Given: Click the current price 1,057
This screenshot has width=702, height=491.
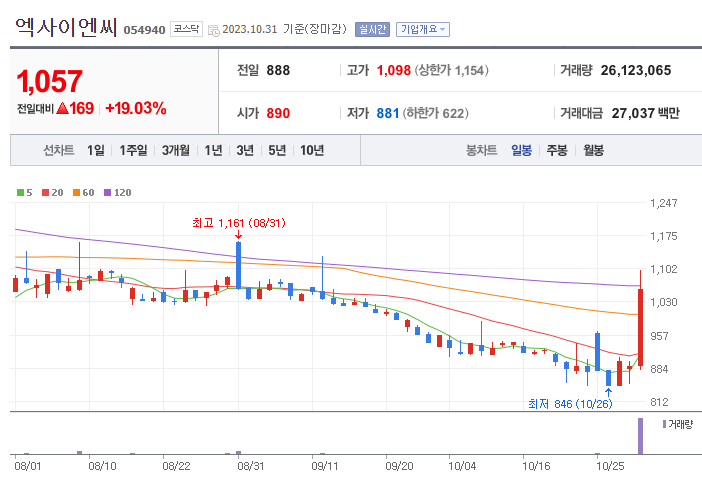Looking at the screenshot, I should tap(49, 81).
